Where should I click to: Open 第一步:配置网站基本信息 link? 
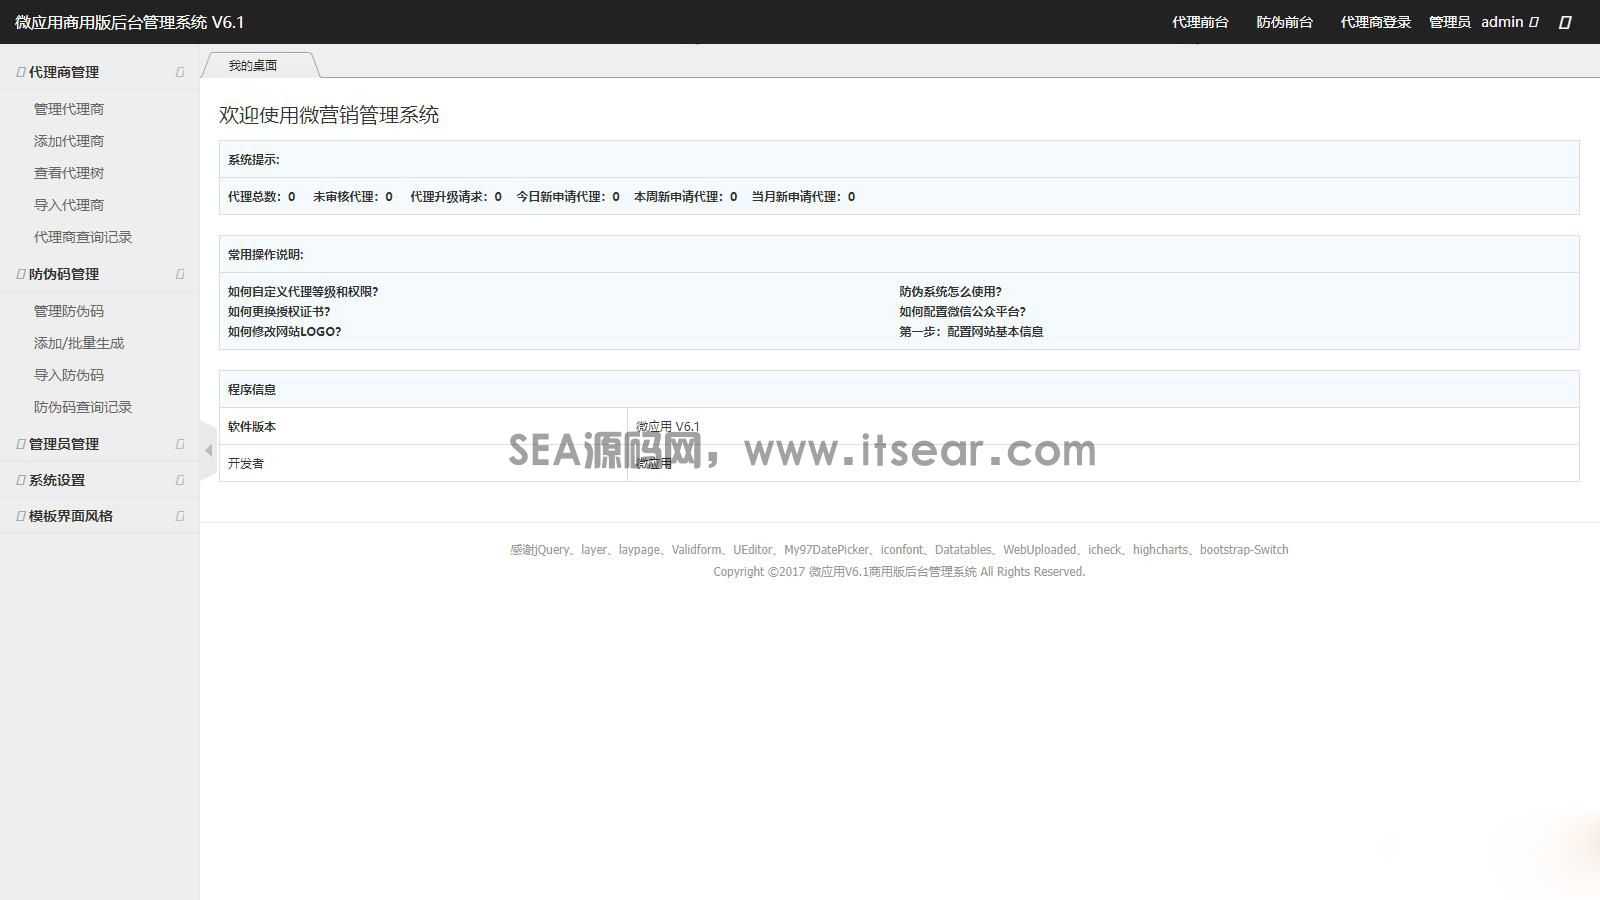(971, 332)
